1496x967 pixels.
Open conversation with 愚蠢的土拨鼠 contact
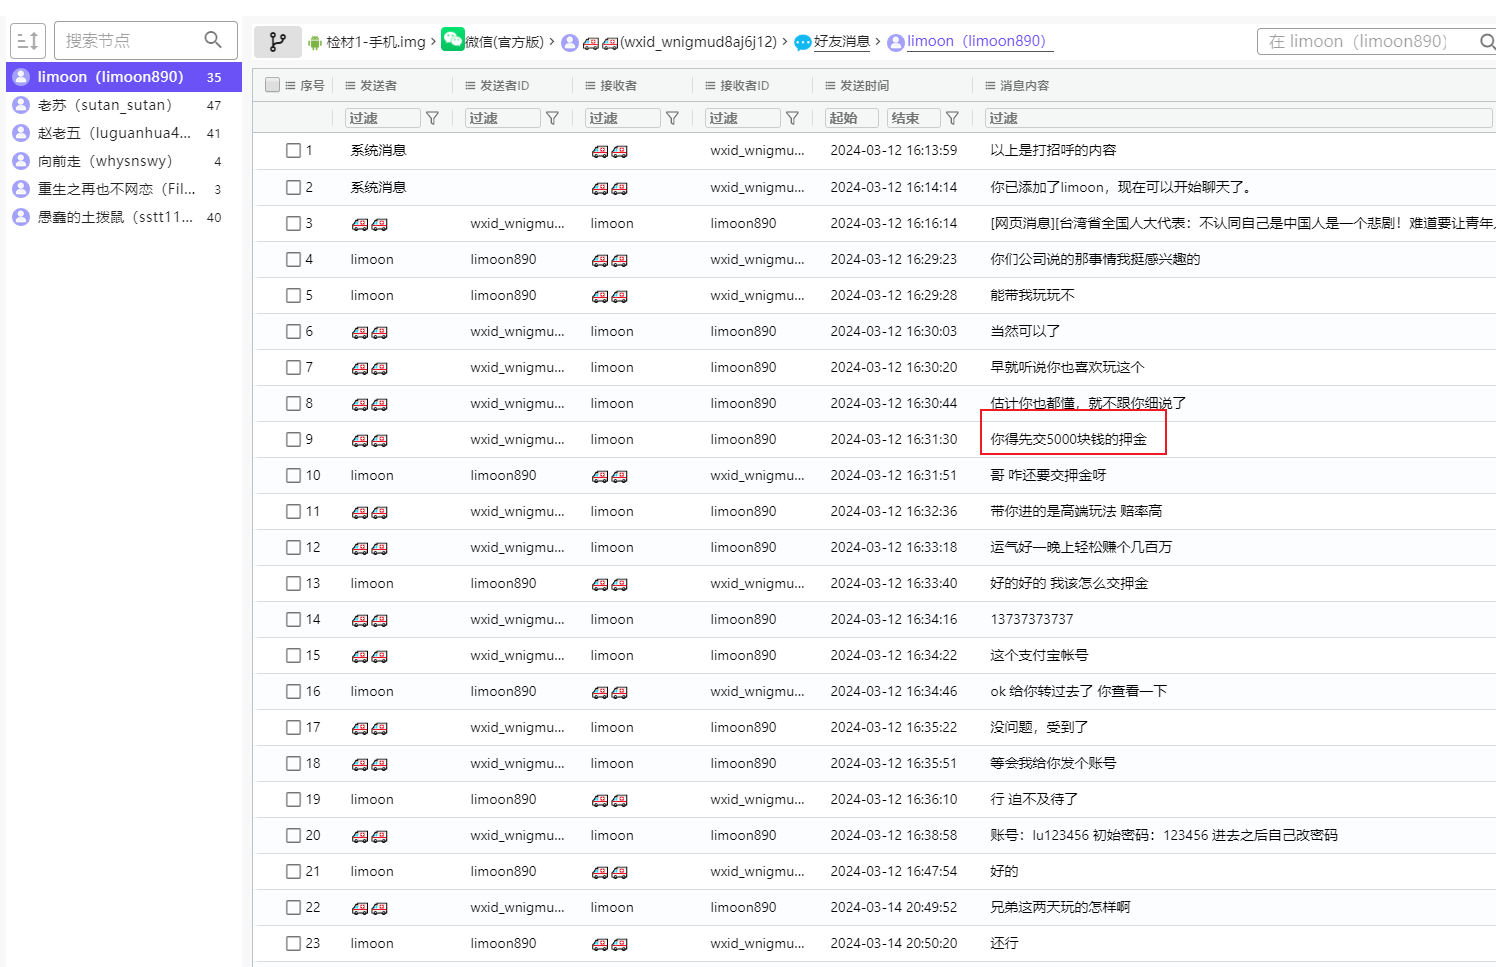click(x=114, y=217)
